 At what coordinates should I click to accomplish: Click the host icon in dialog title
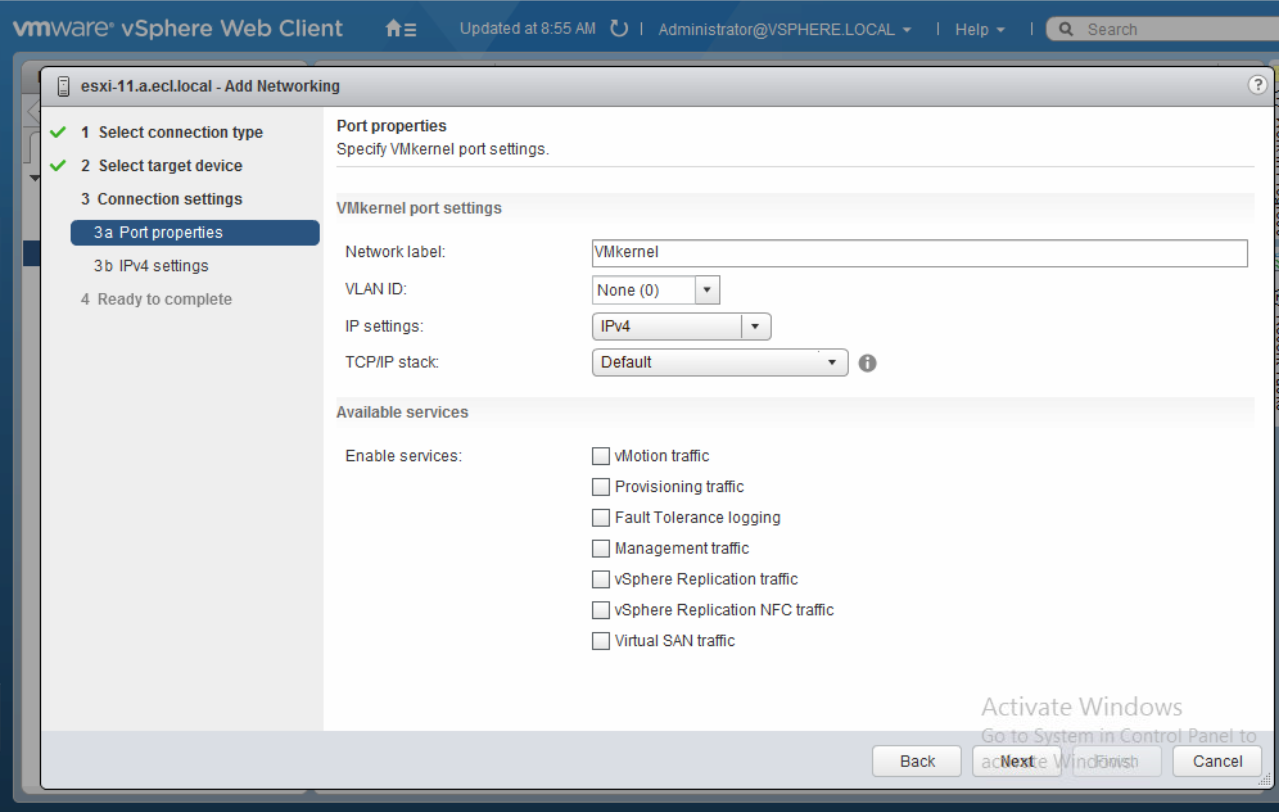point(64,86)
